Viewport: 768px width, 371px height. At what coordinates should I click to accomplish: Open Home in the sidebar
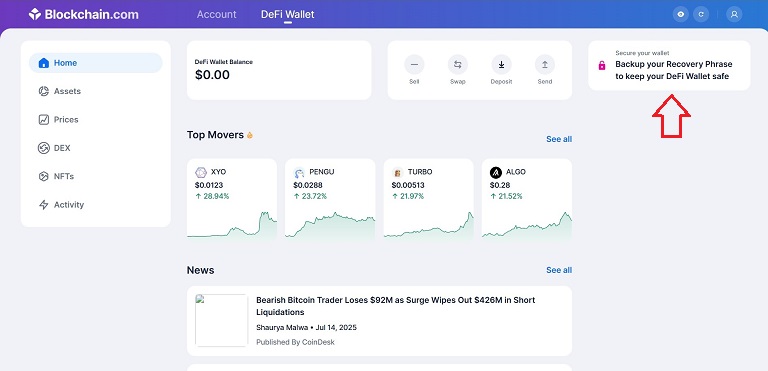point(96,63)
